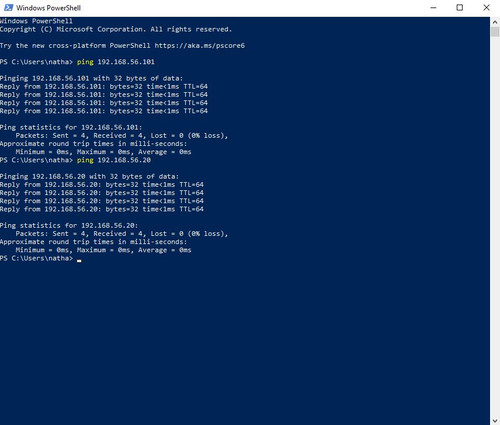Click 'Try the new cross-platform PowerShell' text

pos(75,46)
